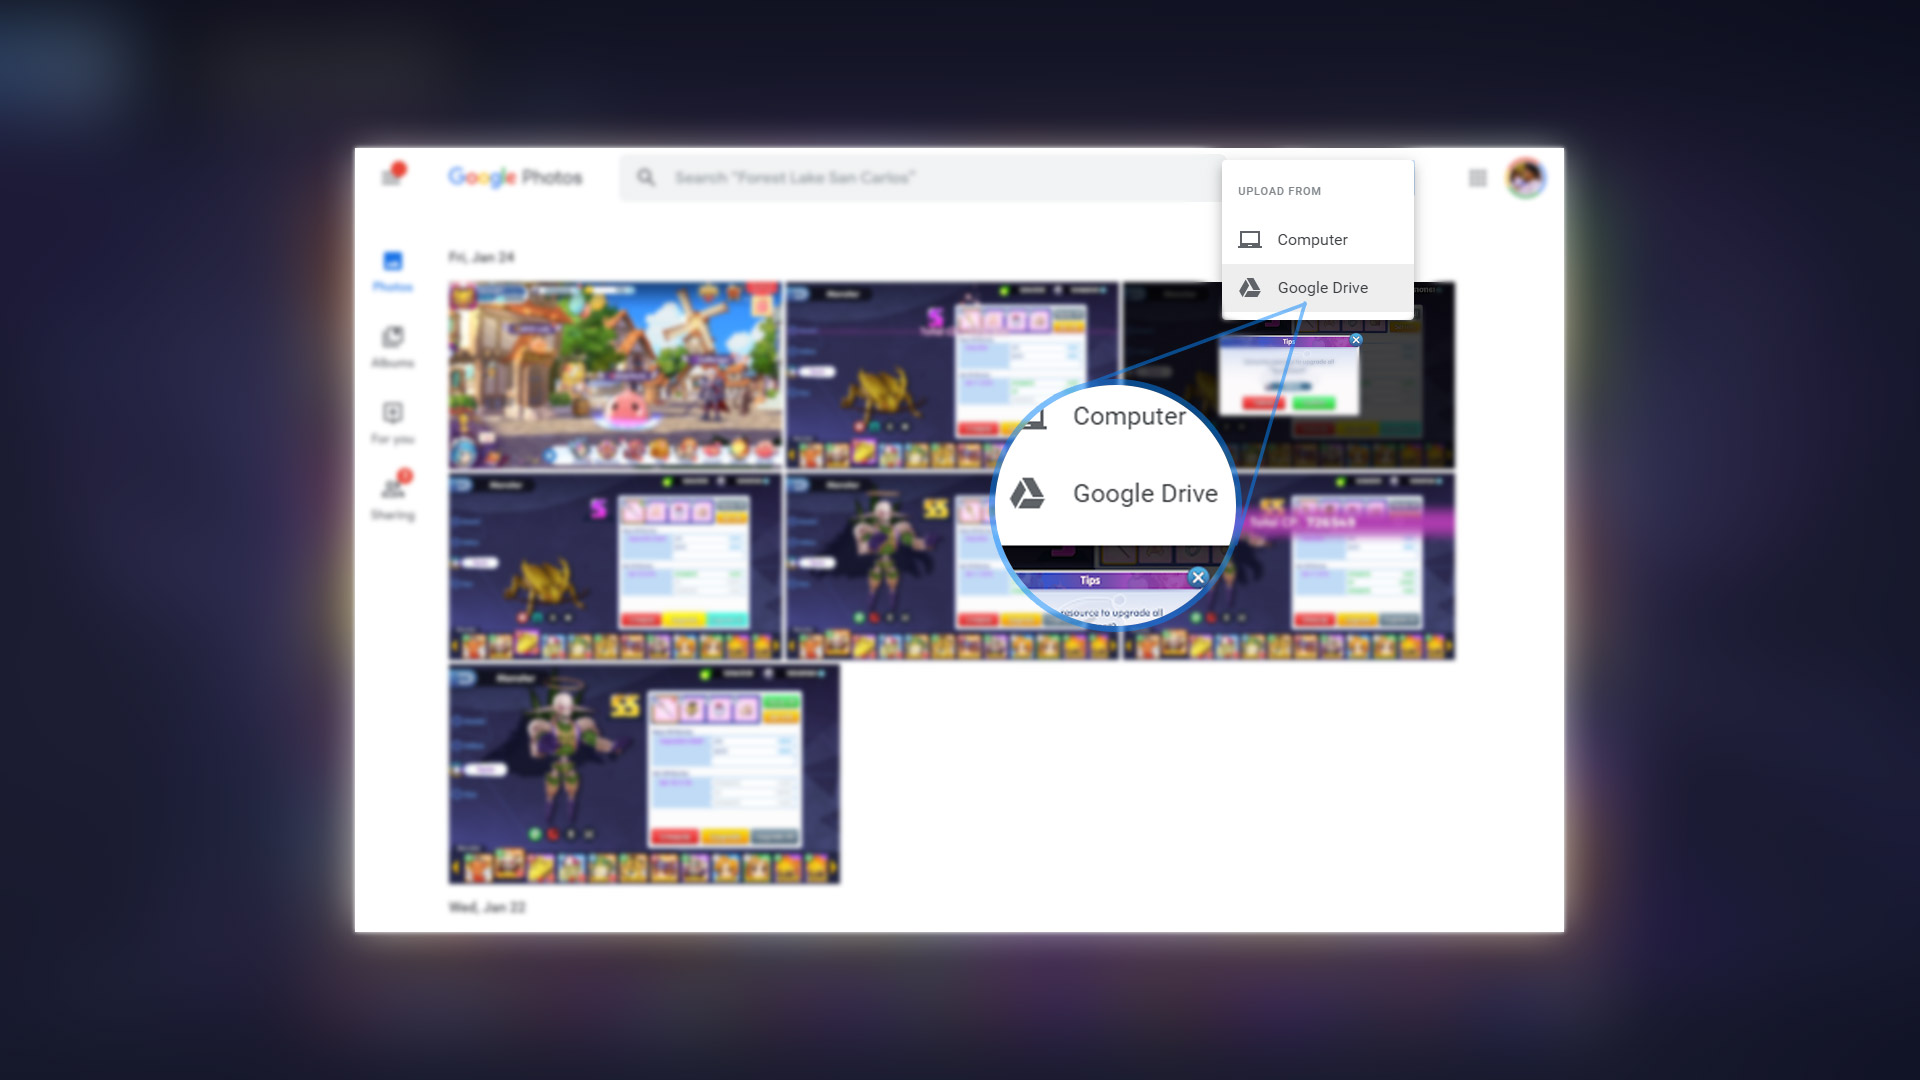This screenshot has height=1080, width=1920.
Task: Select upload from Computer option
Action: (1312, 239)
